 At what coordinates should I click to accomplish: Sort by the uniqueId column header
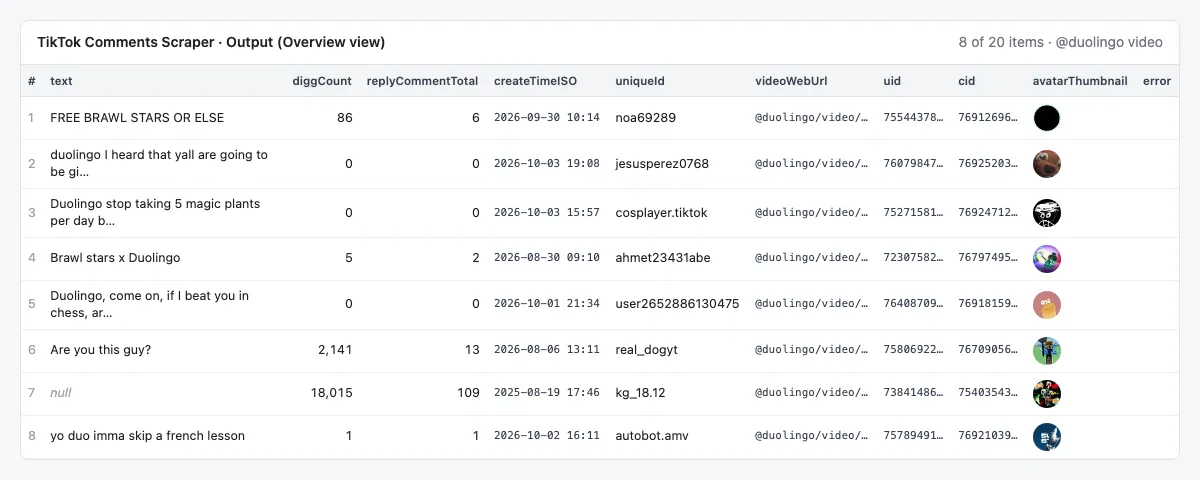point(640,81)
